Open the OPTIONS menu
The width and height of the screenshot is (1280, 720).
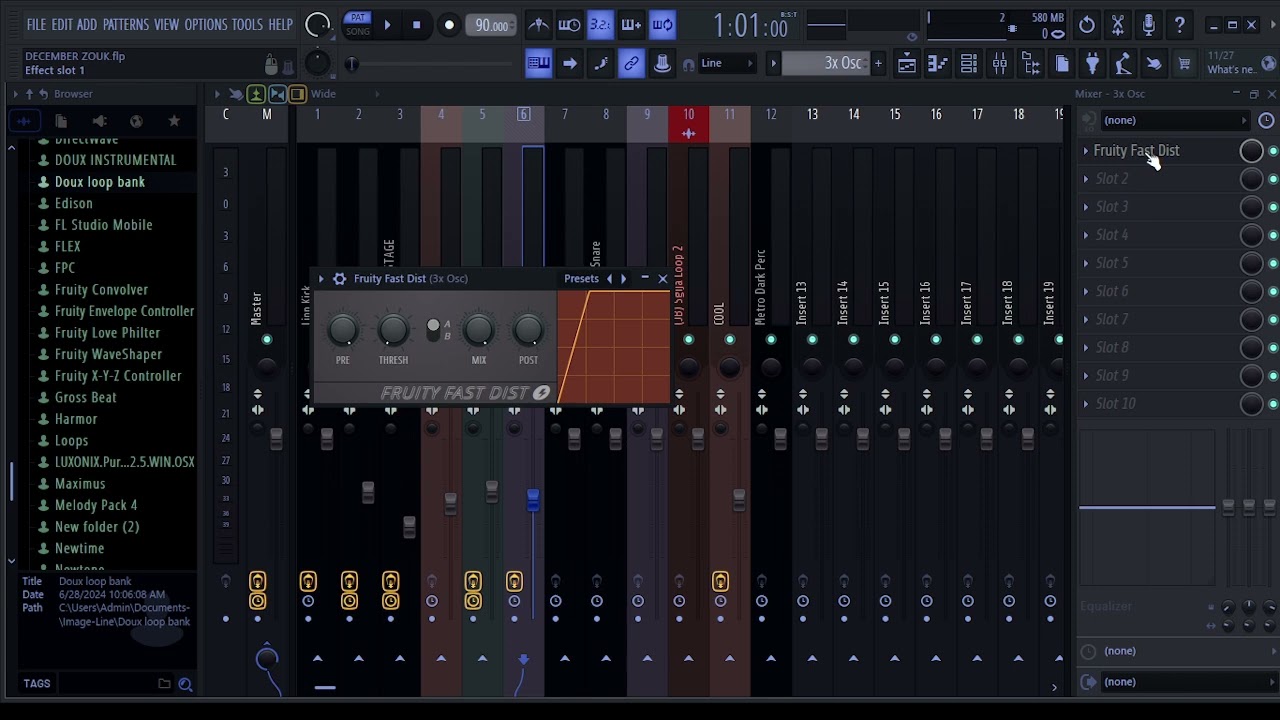[x=206, y=25]
